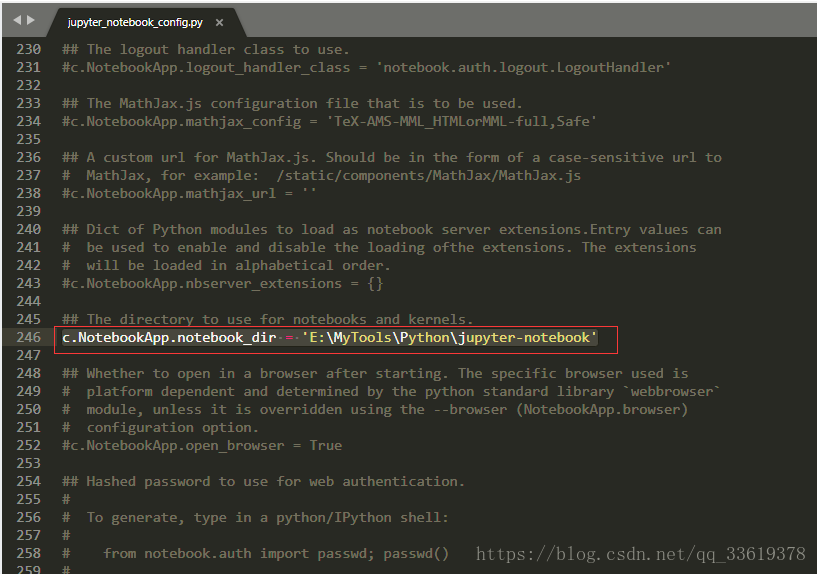This screenshot has width=817, height=574.
Task: Click line number 252 in gutter
Action: click(x=28, y=445)
